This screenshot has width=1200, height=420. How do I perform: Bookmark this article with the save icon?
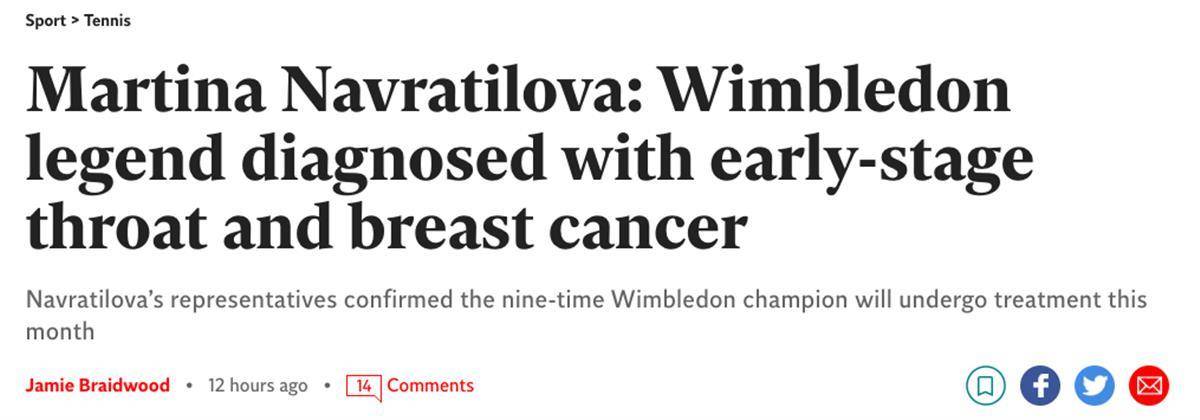click(985, 386)
